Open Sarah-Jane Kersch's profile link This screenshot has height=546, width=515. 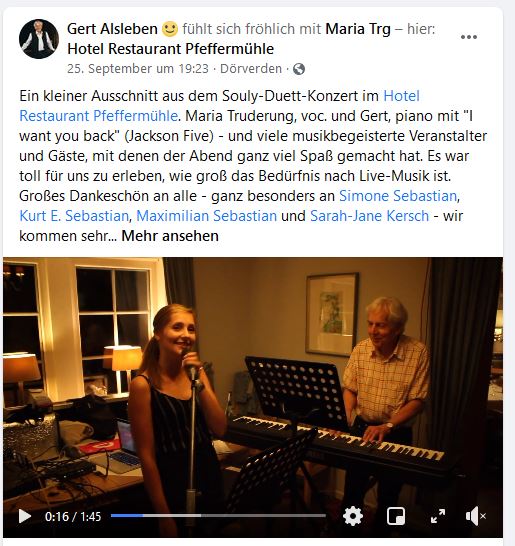pos(369,216)
